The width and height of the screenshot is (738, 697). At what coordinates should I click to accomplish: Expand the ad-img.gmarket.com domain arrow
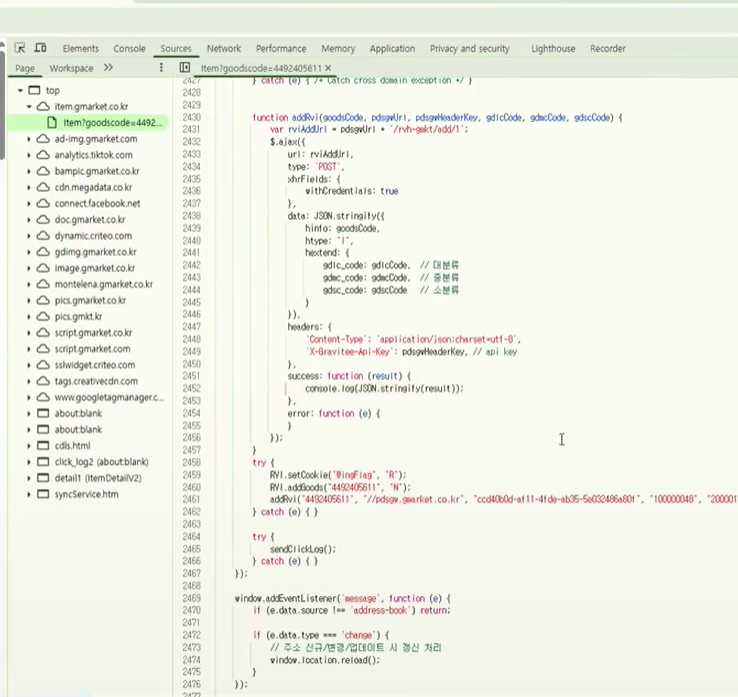pos(29,139)
